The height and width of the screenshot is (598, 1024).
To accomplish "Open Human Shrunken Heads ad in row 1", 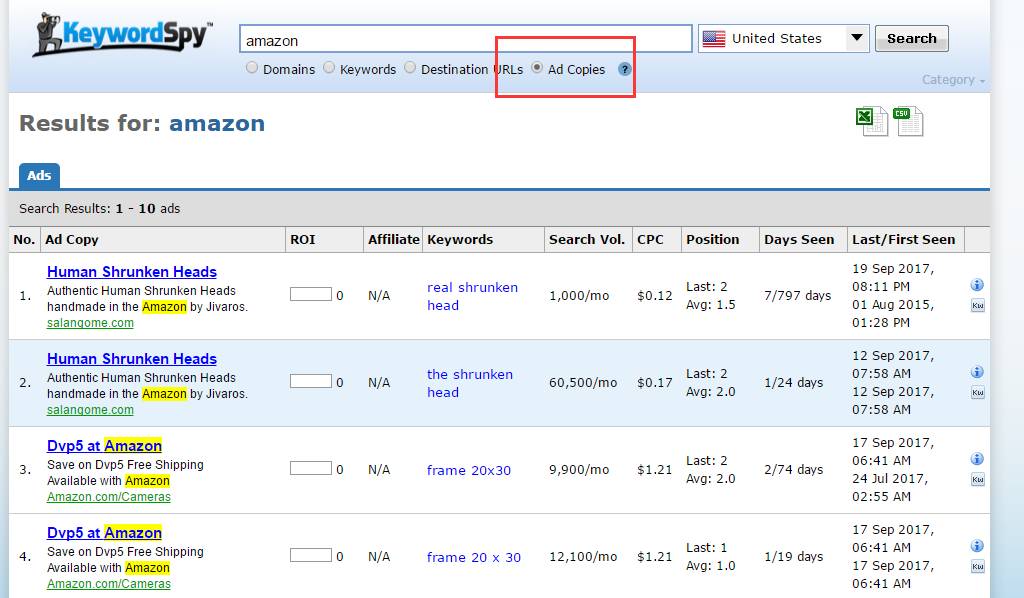I will (x=132, y=272).
